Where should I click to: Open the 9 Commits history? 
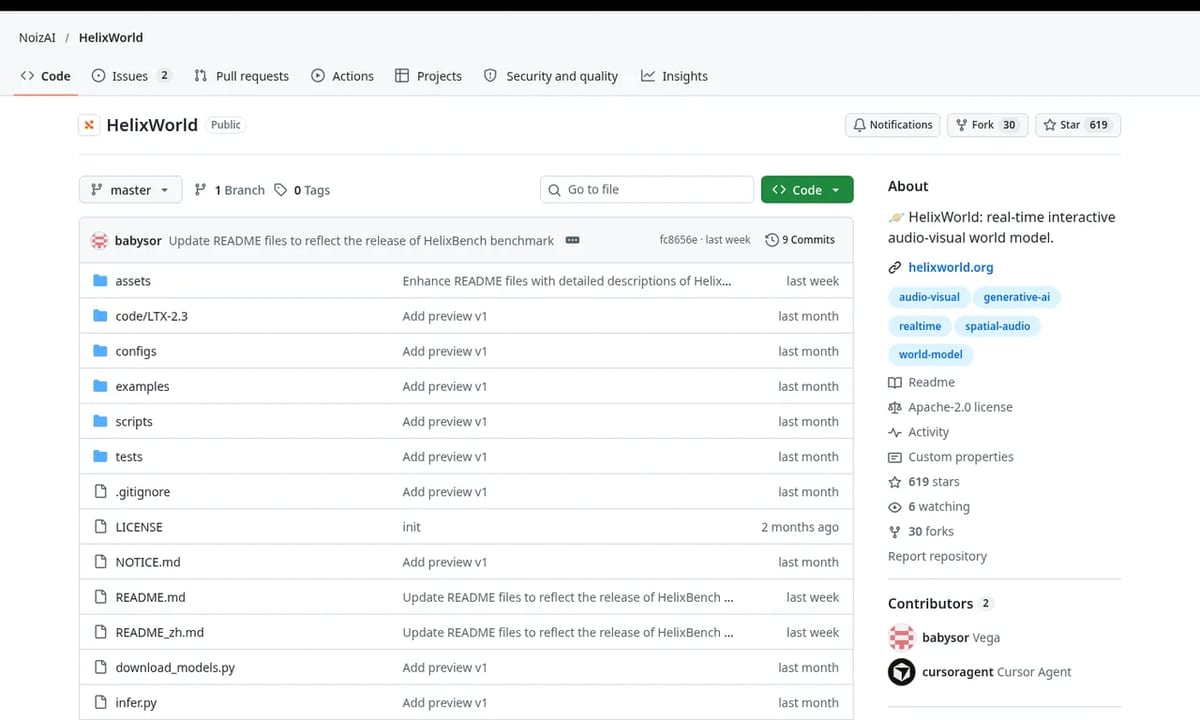click(x=800, y=240)
